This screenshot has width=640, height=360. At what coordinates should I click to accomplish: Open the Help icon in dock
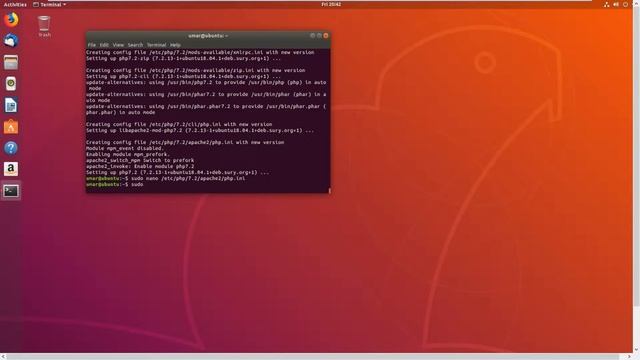tap(11, 148)
